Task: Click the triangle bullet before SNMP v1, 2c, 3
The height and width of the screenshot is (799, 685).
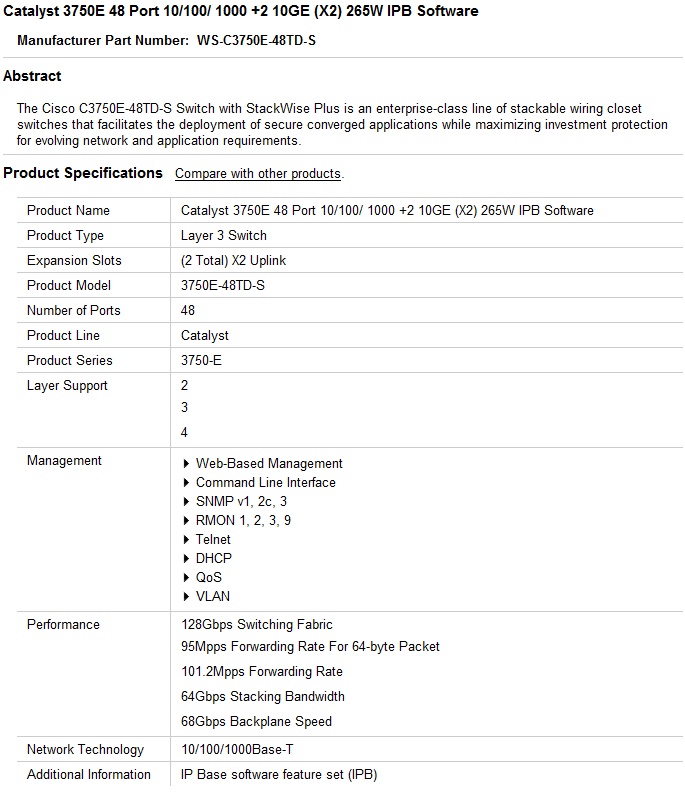Action: [x=187, y=502]
